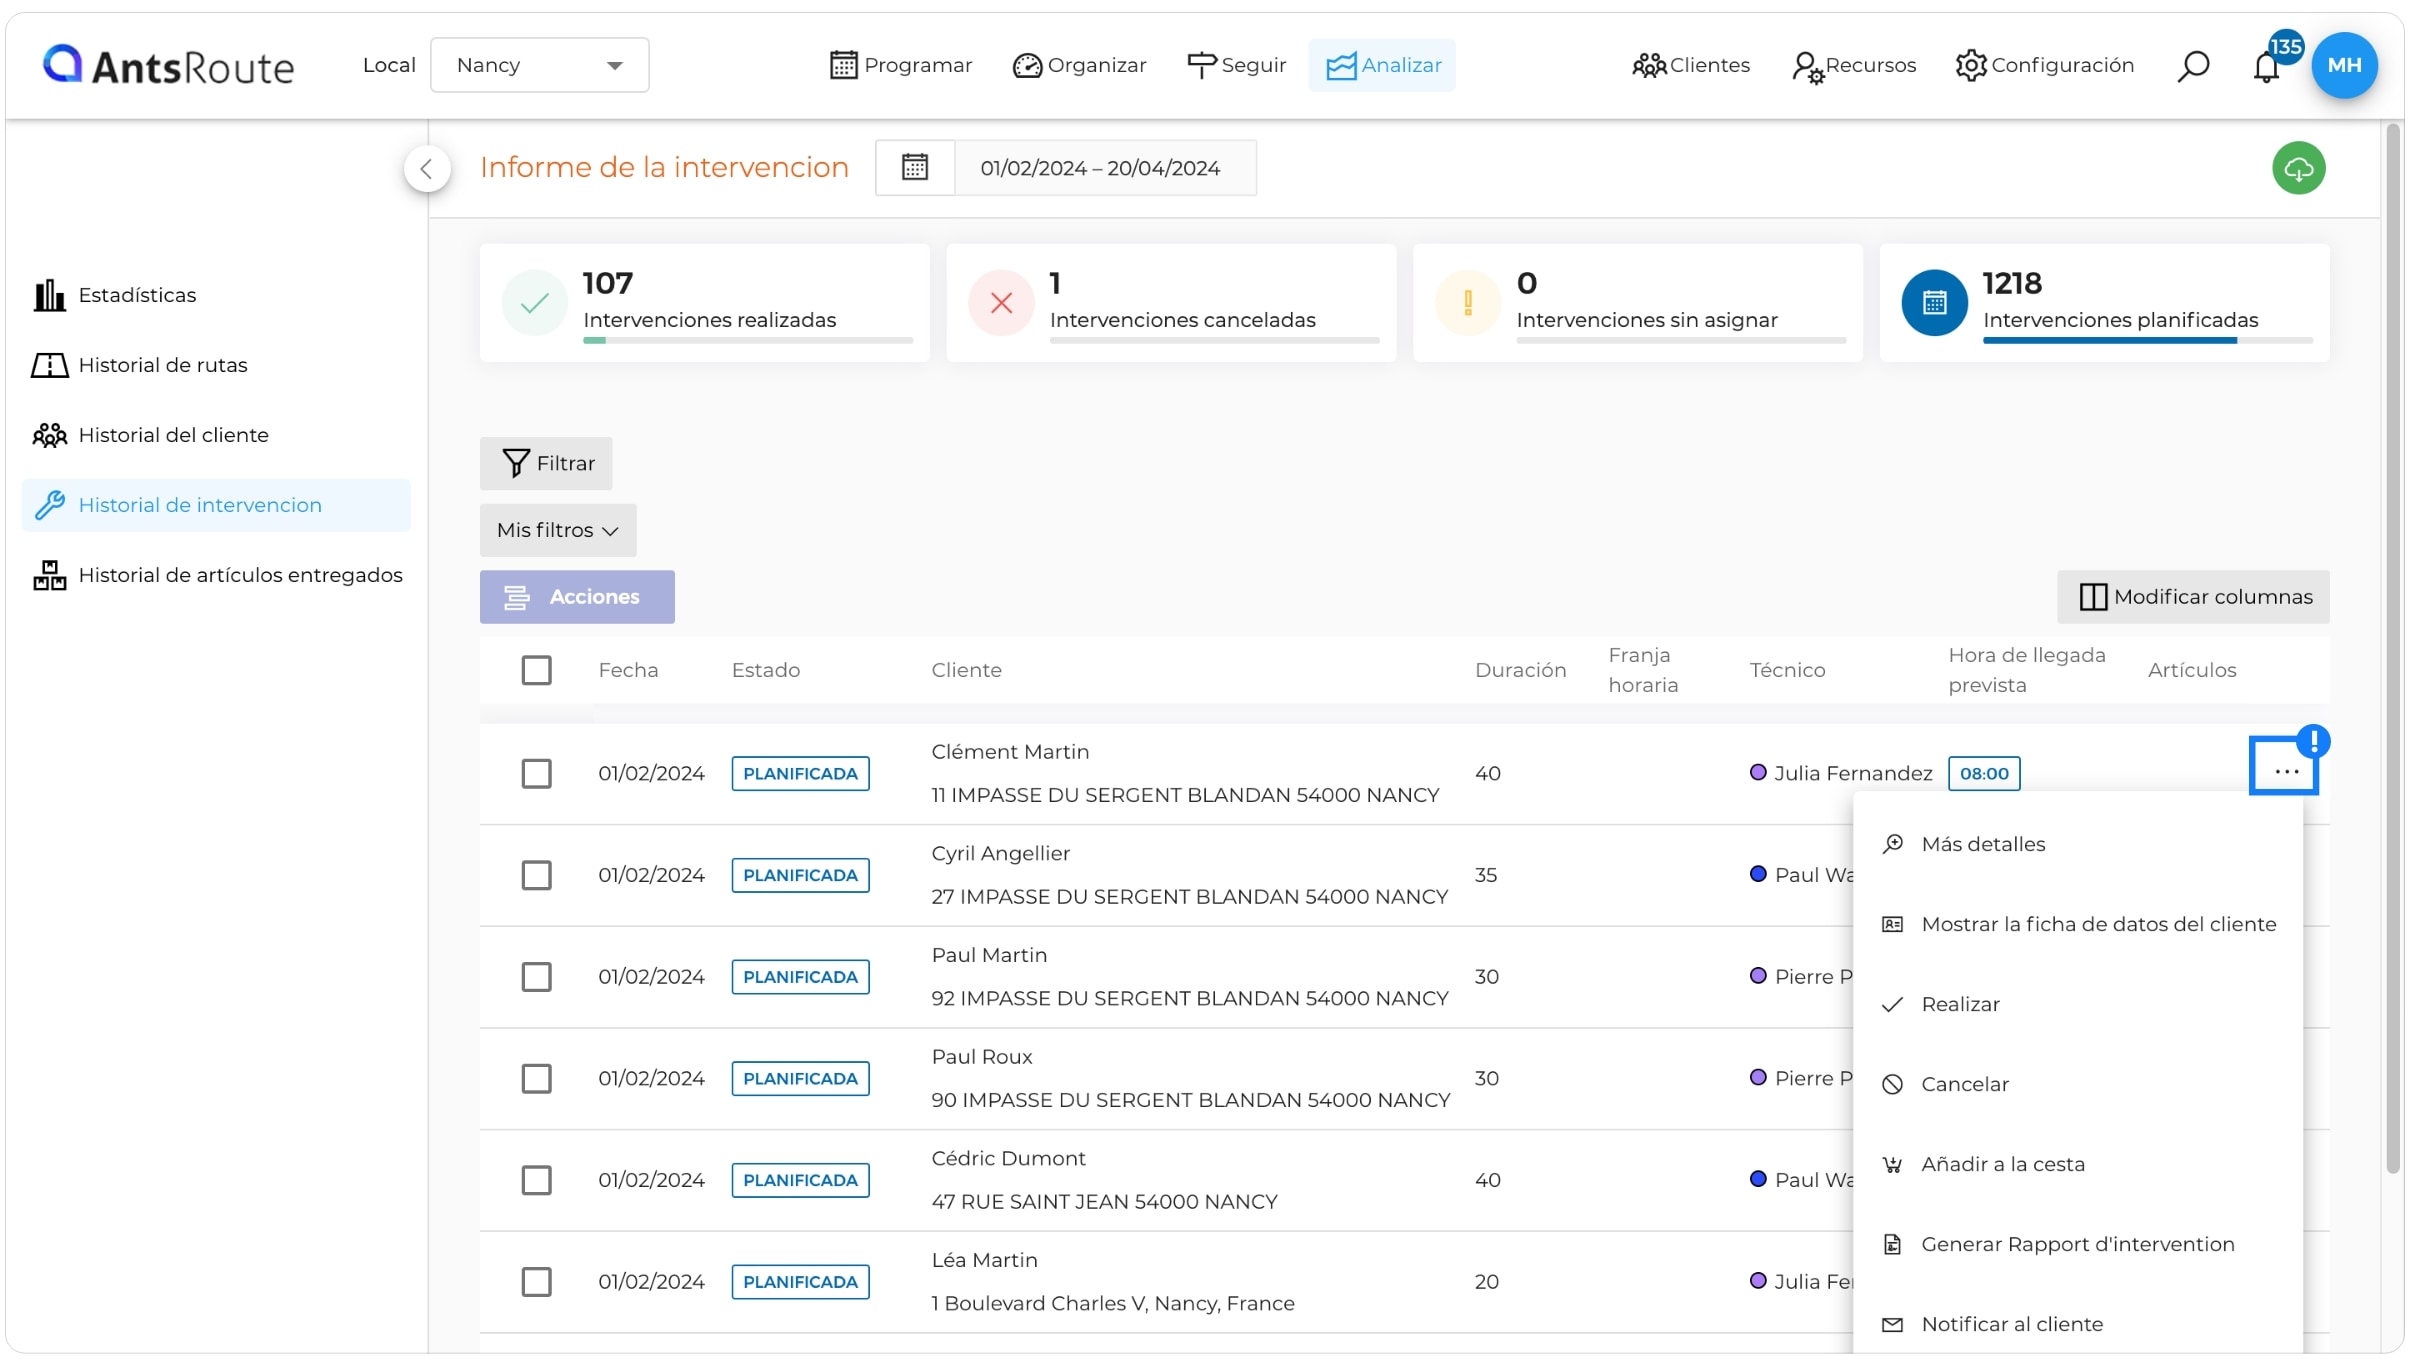Viewport: 2410px width, 1365px height.
Task: Collapse sidebar with the back arrow button
Action: (x=427, y=168)
